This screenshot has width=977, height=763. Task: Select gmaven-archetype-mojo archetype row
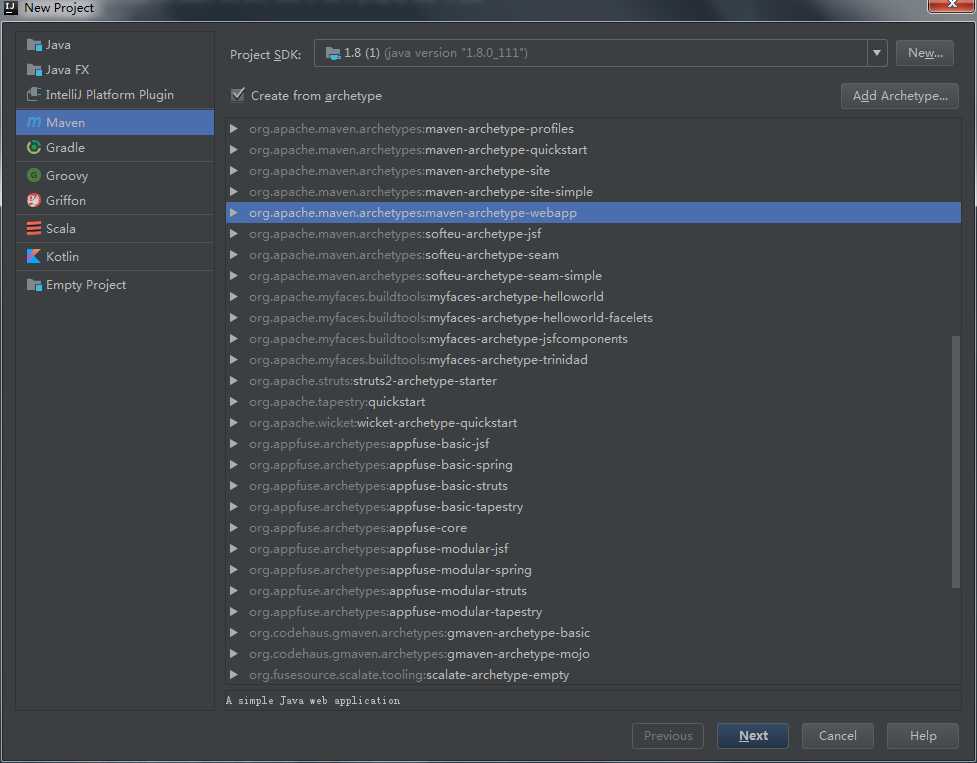pos(593,654)
